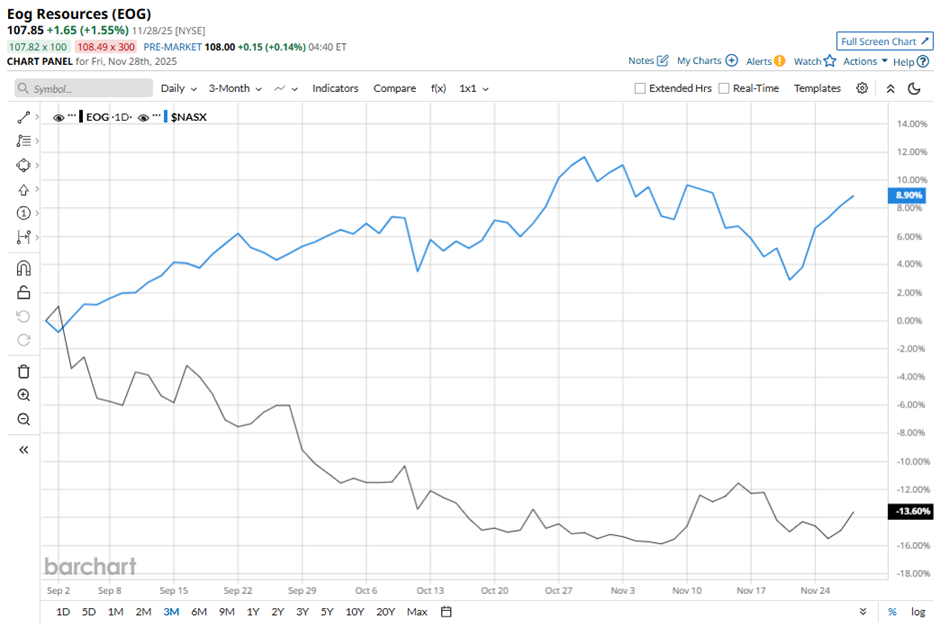Open the Indicators menu
The width and height of the screenshot is (940, 628).
(x=335, y=88)
